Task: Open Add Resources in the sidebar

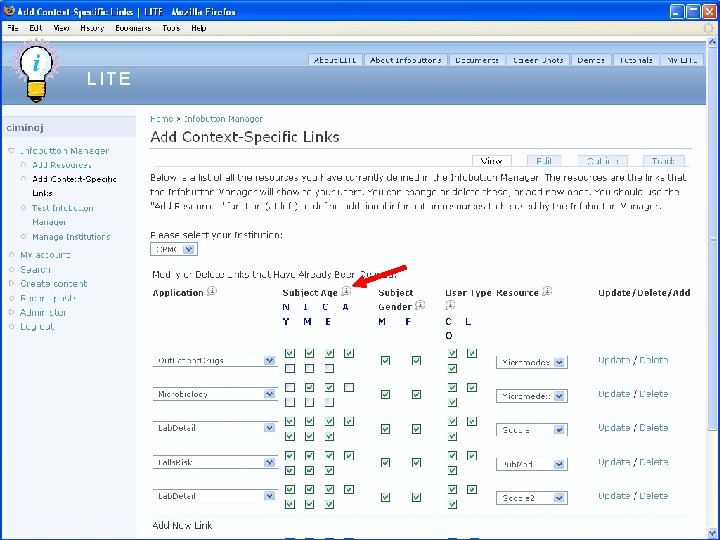Action: tap(62, 165)
